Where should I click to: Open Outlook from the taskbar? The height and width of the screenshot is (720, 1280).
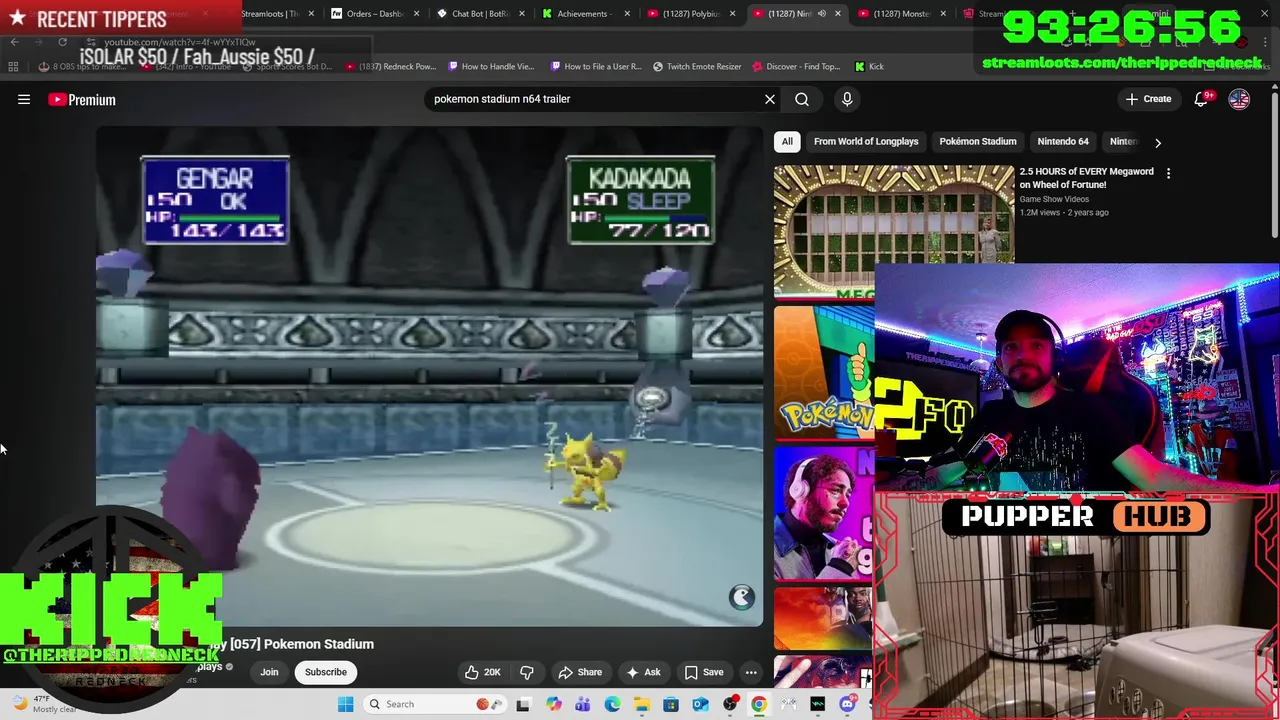tap(700, 704)
